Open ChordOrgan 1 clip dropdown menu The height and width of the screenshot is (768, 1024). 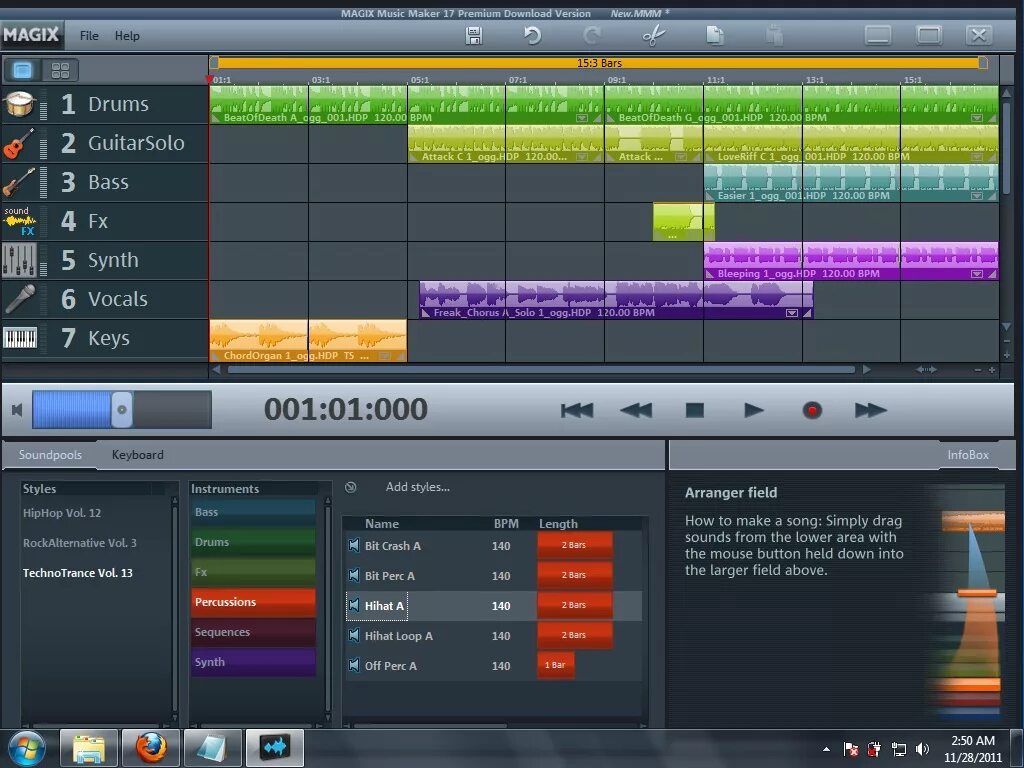tap(385, 356)
